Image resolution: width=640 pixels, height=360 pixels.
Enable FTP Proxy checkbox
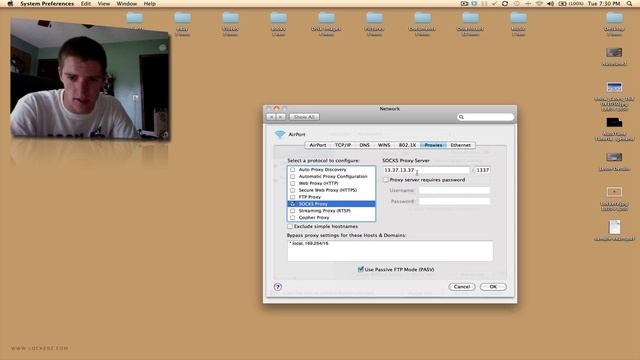click(x=292, y=197)
